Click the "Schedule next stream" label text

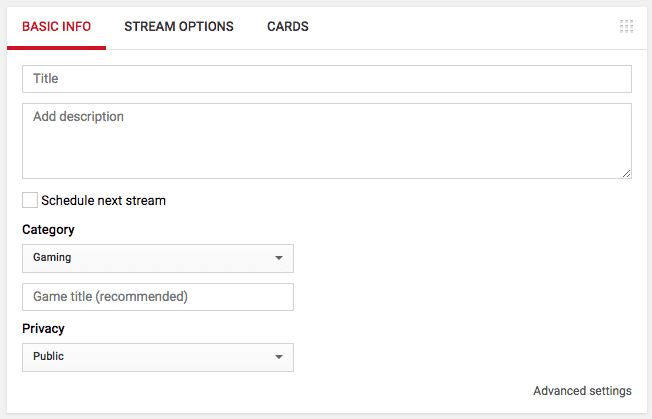coord(103,201)
